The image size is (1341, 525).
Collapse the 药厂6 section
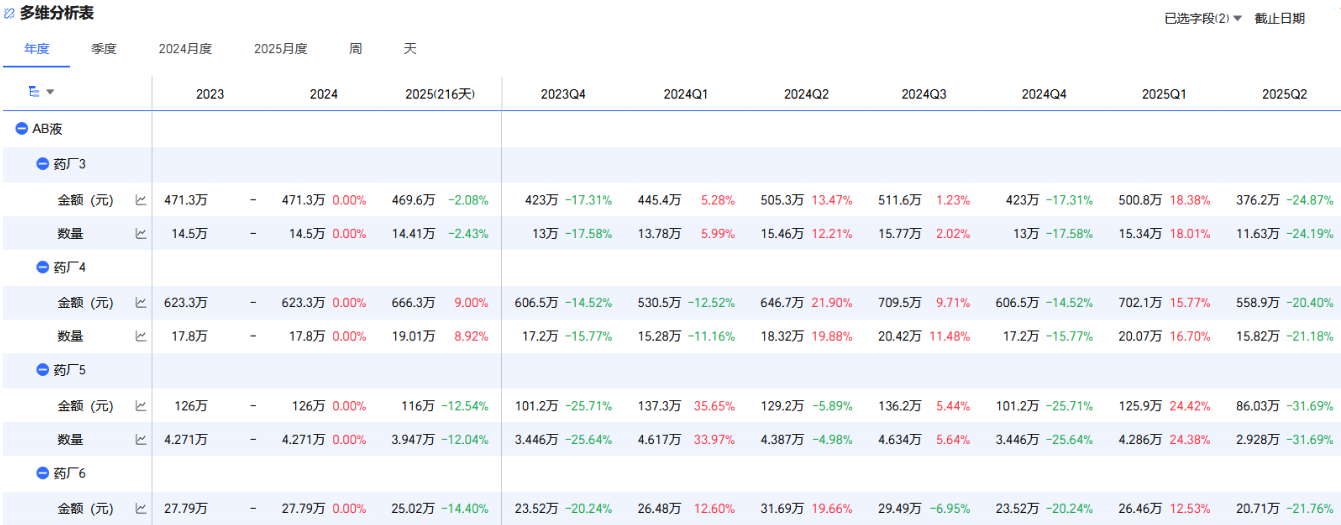[x=43, y=474]
